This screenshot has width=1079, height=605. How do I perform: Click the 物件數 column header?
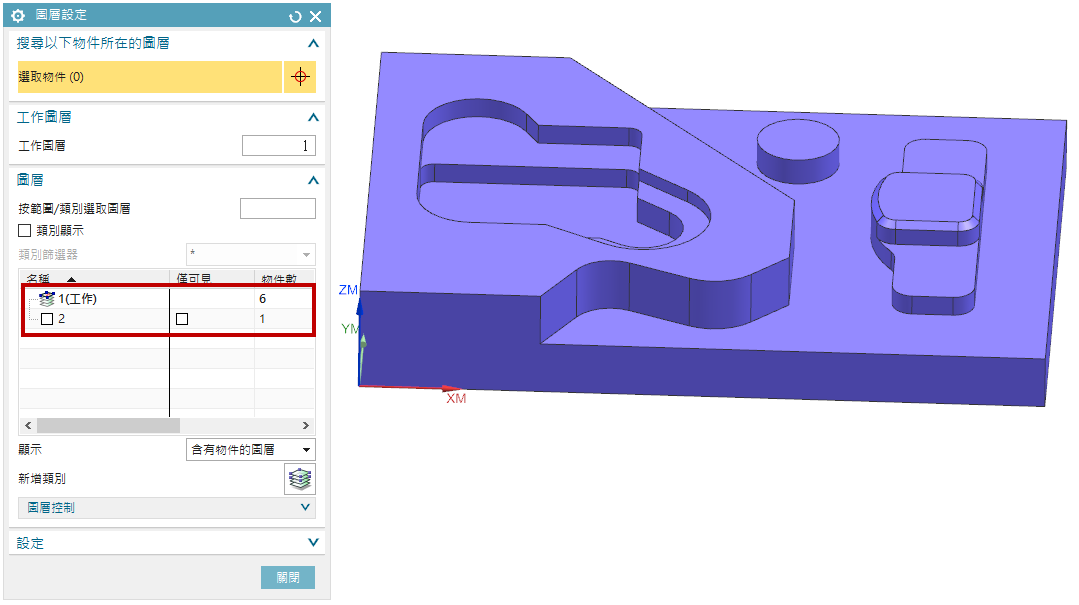(x=284, y=278)
